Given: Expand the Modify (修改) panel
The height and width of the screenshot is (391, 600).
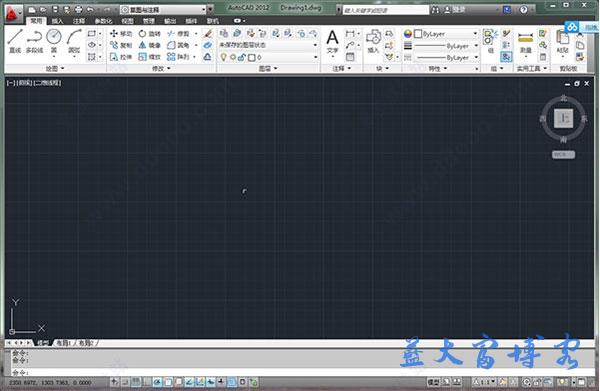Looking at the screenshot, I should pyautogui.click(x=161, y=68).
